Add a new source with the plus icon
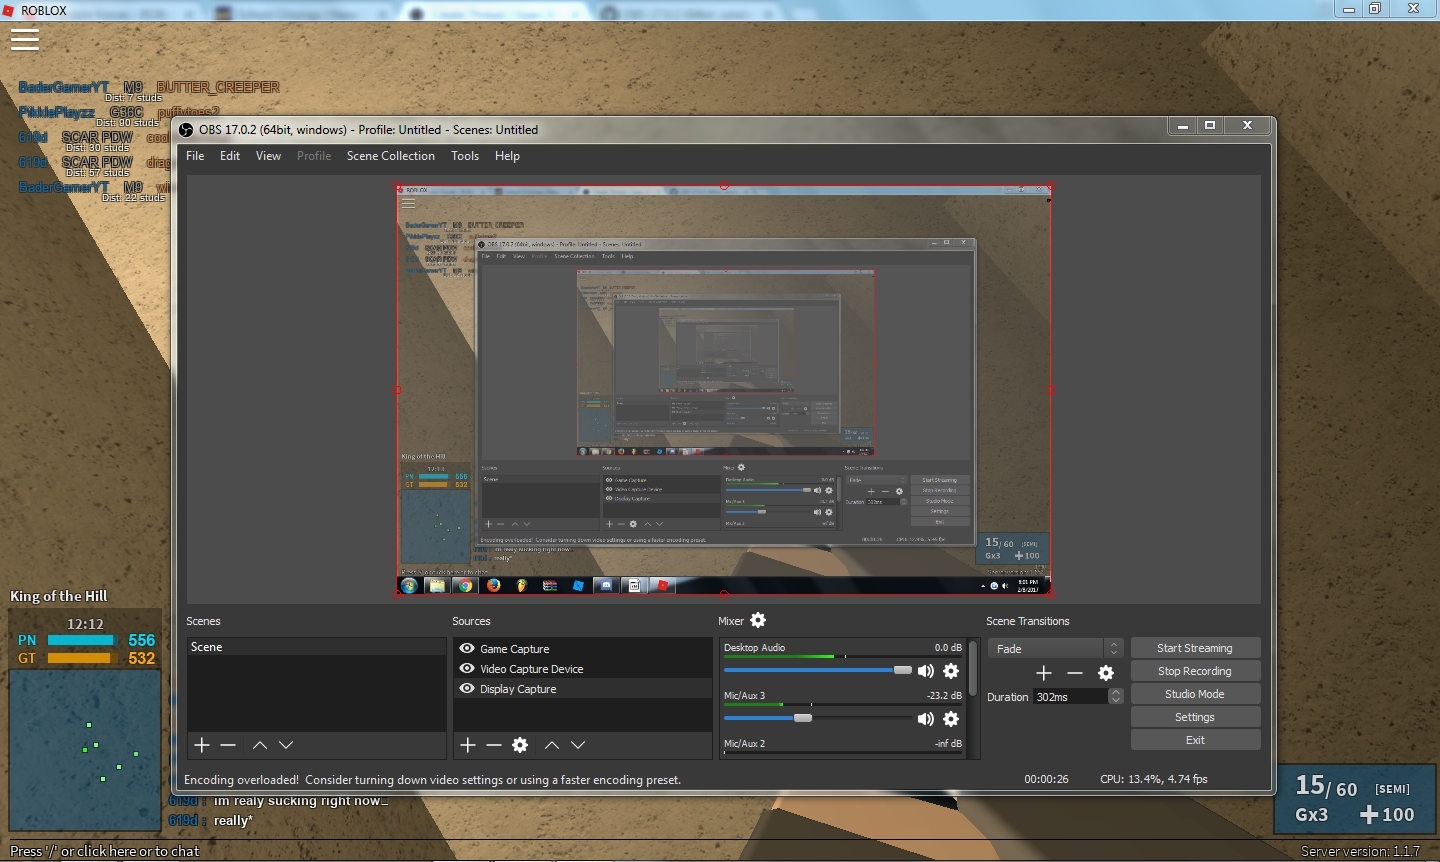The image size is (1440, 862). tap(468, 745)
